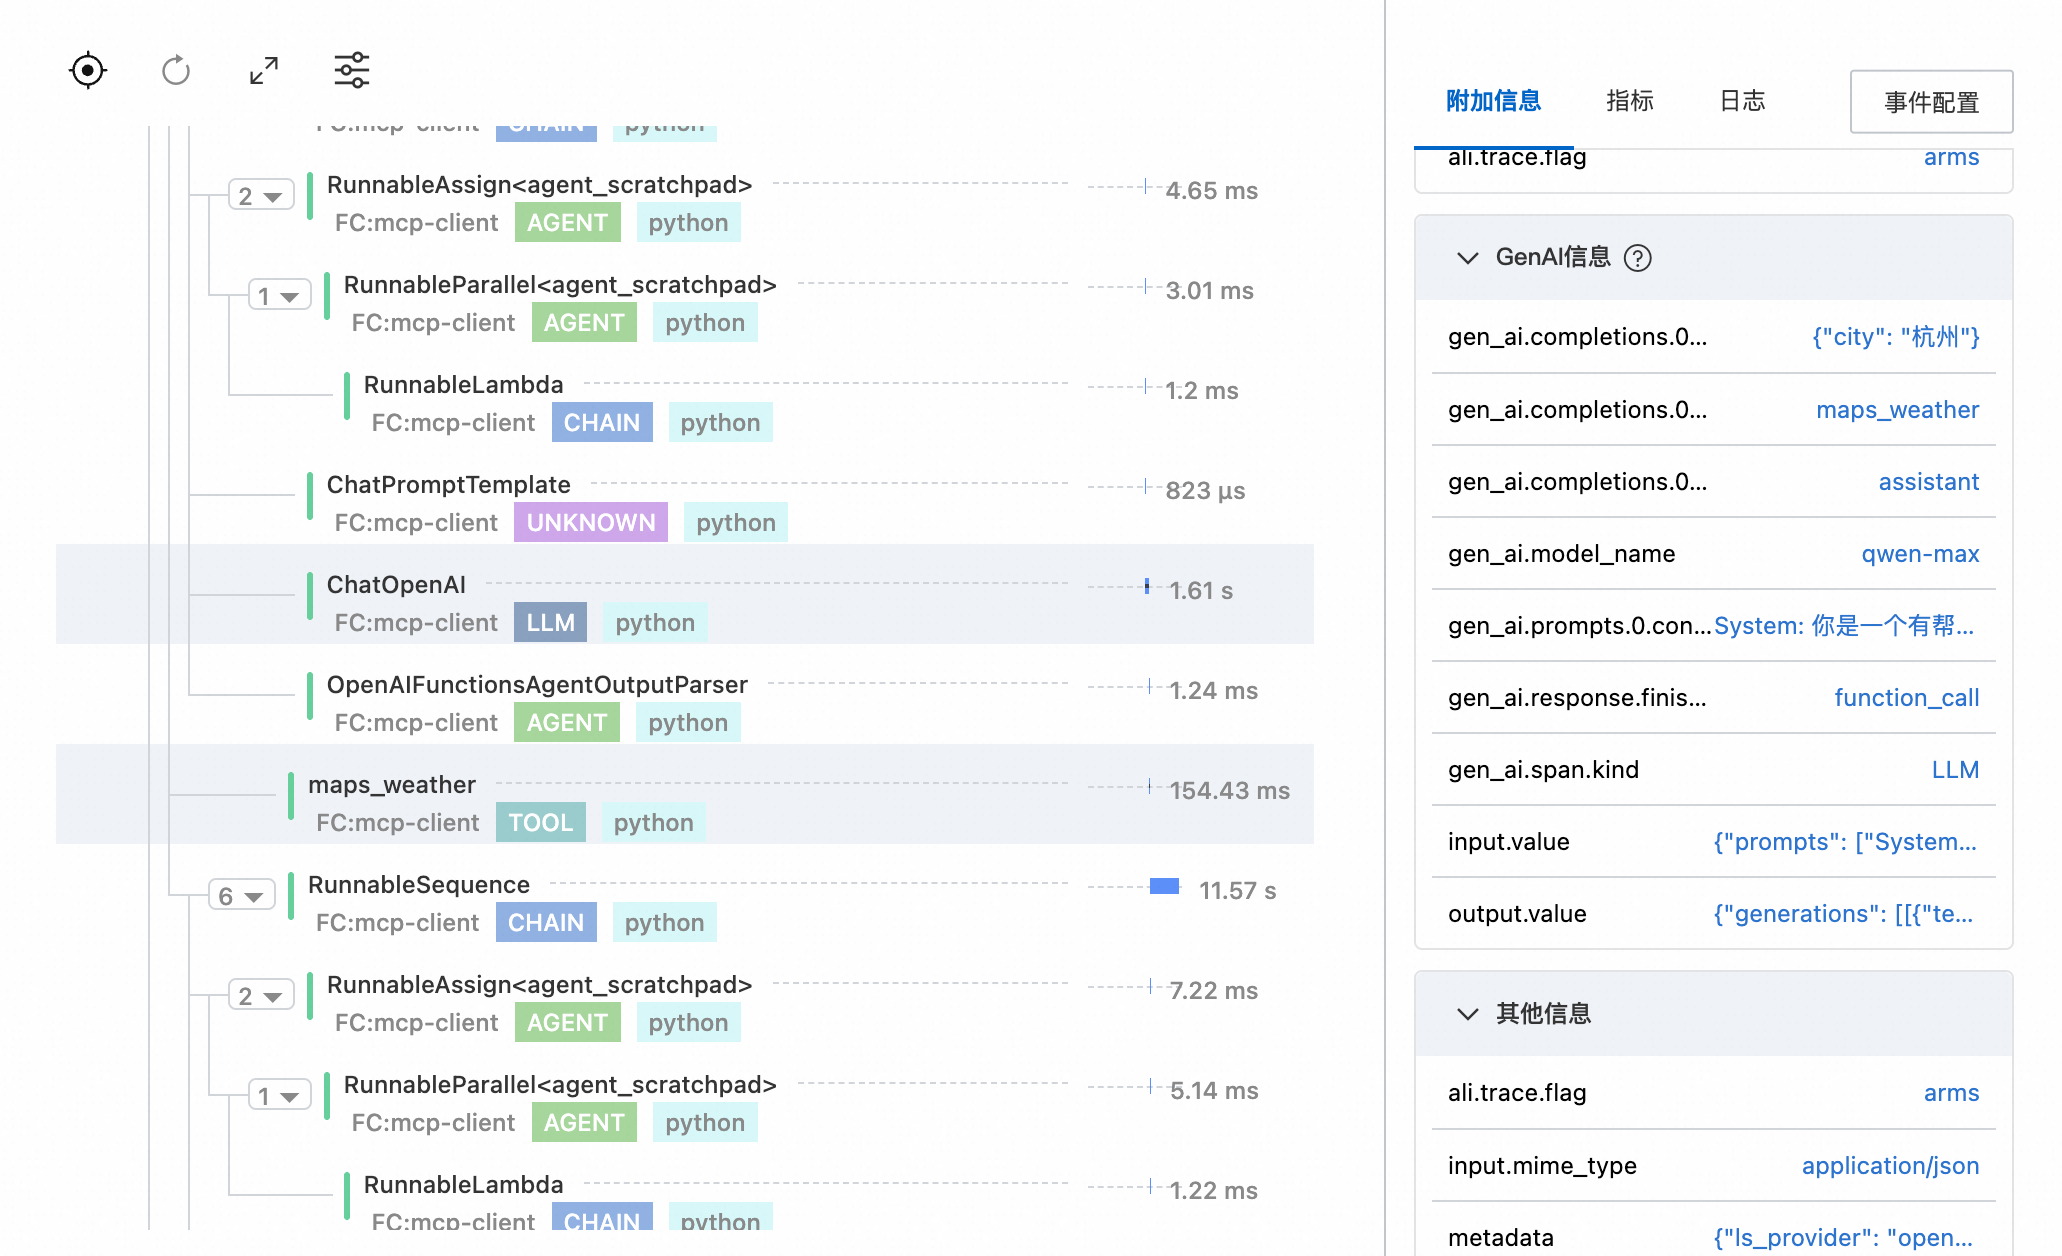Image resolution: width=2062 pixels, height=1256 pixels.
Task: Switch to the 日志 tab
Action: [1742, 101]
